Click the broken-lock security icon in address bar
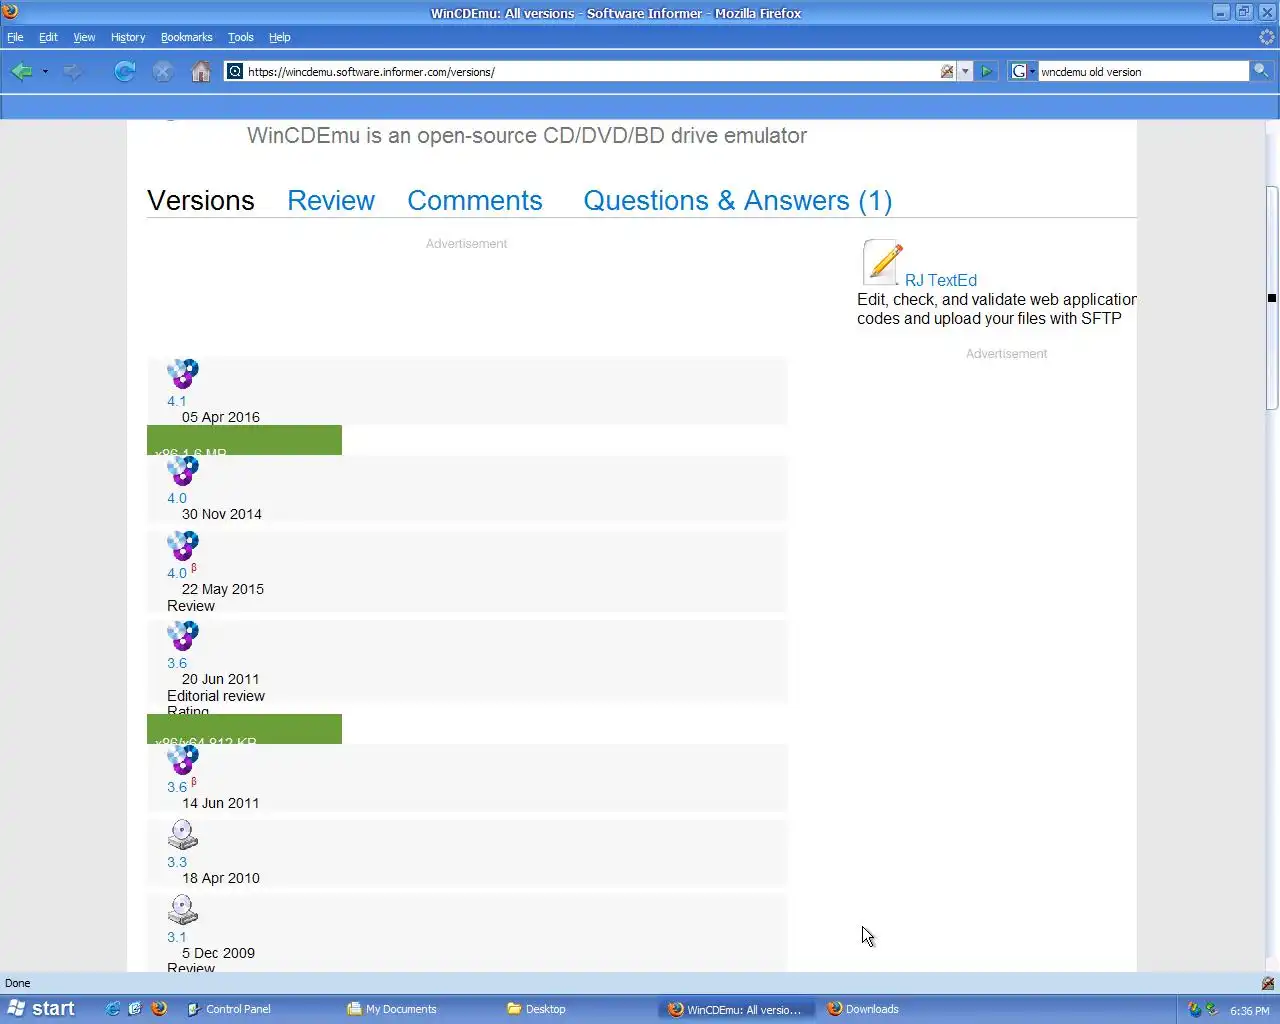The height and width of the screenshot is (1024, 1280). click(947, 71)
